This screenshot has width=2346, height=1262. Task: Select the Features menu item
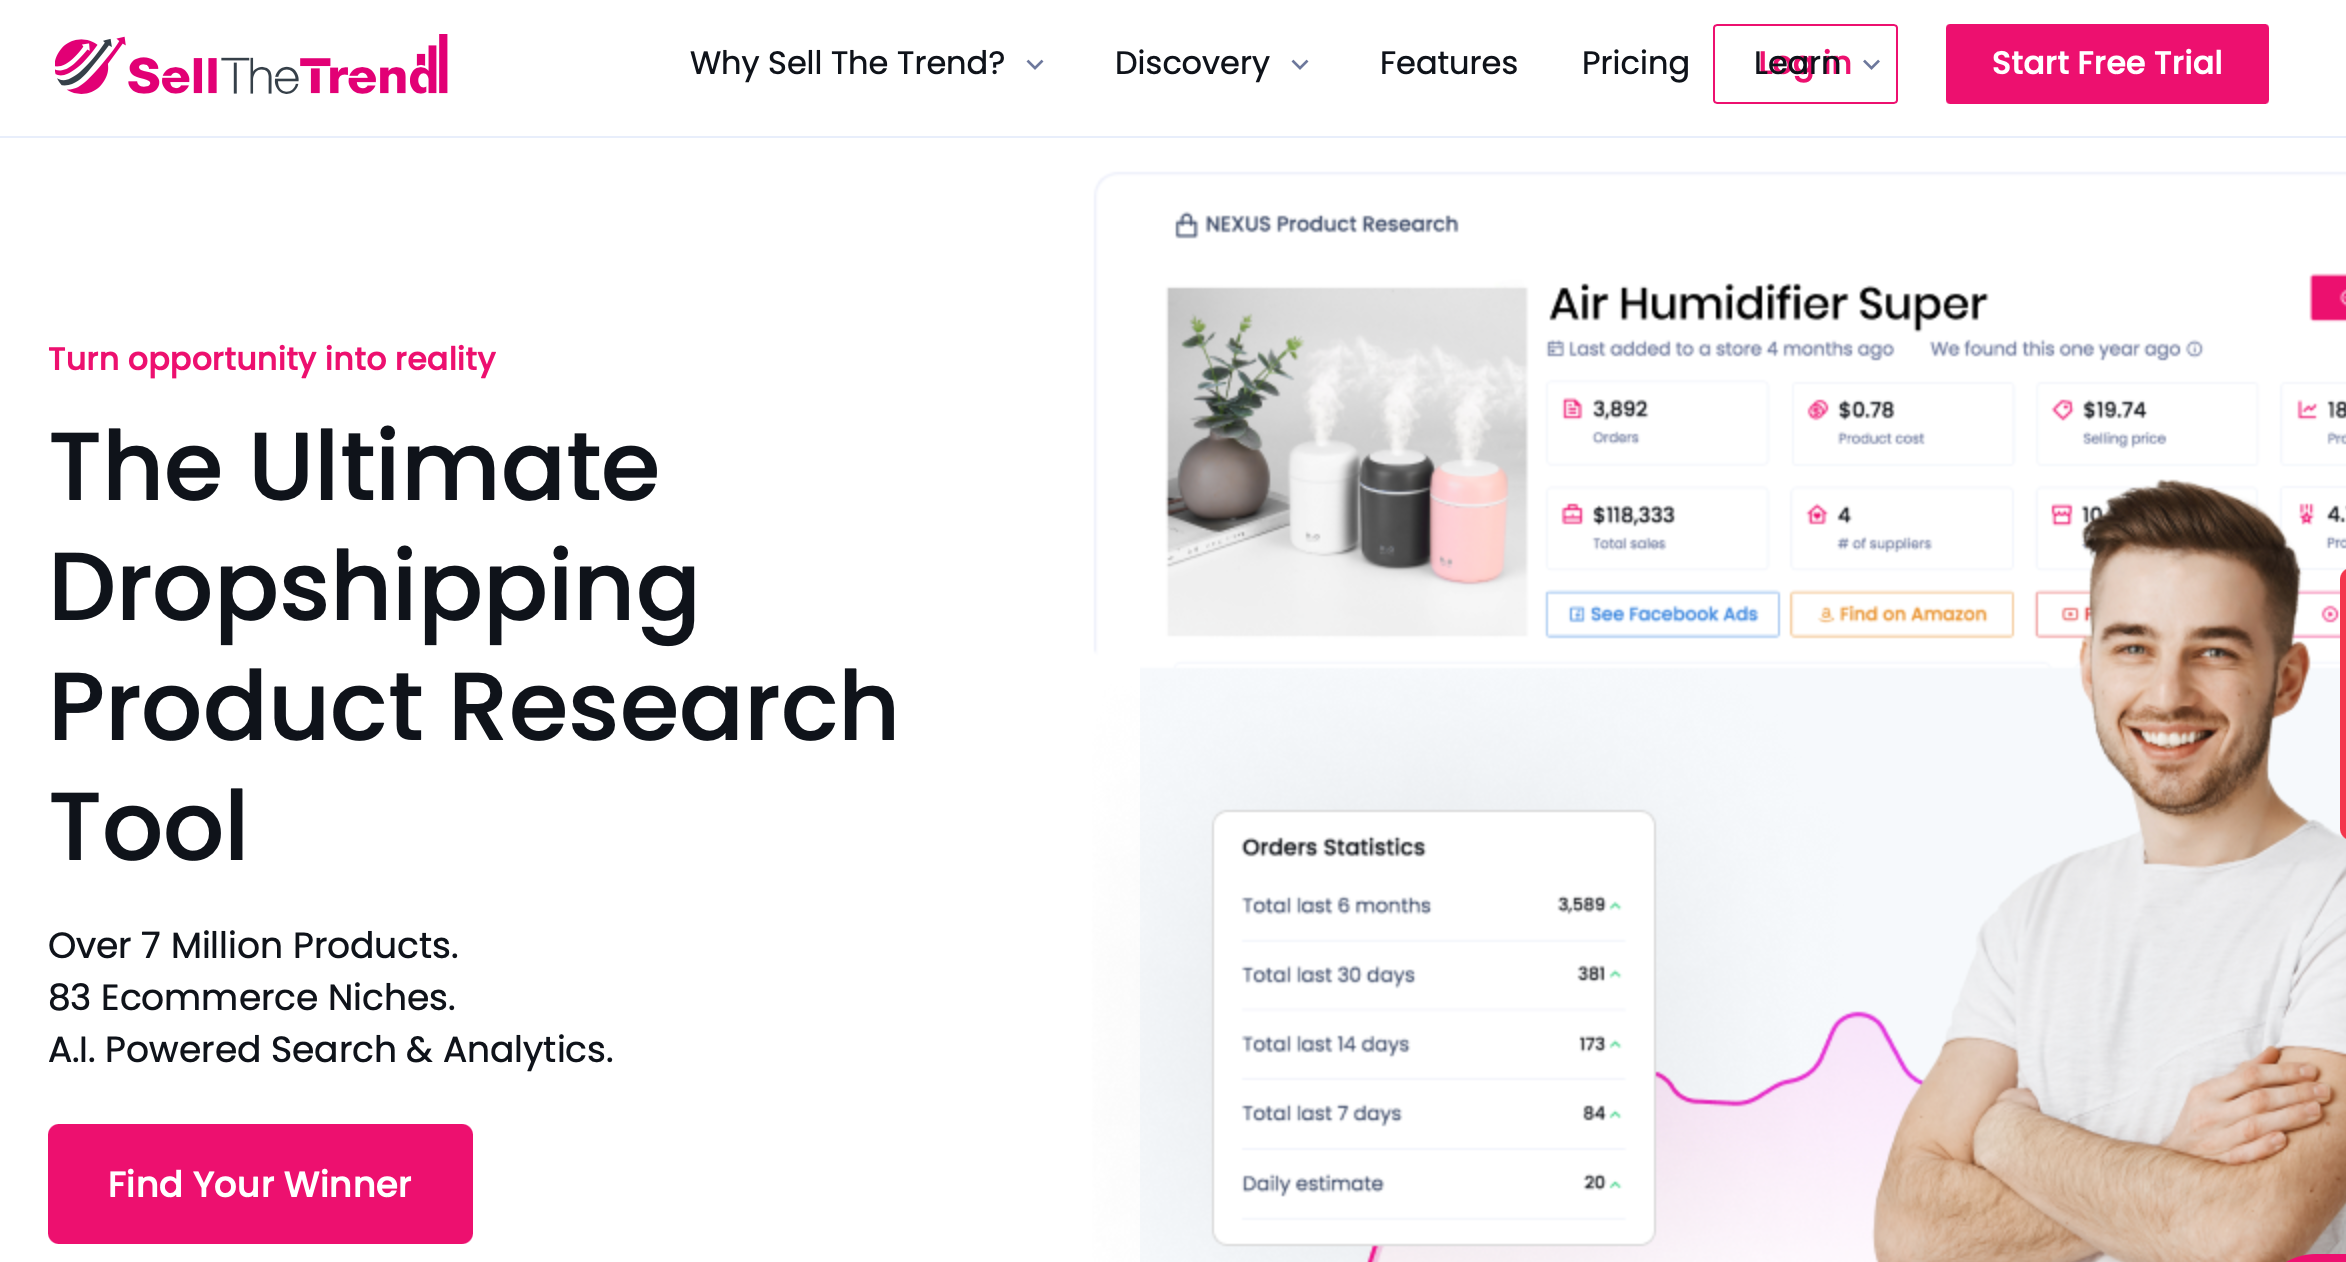1446,65
